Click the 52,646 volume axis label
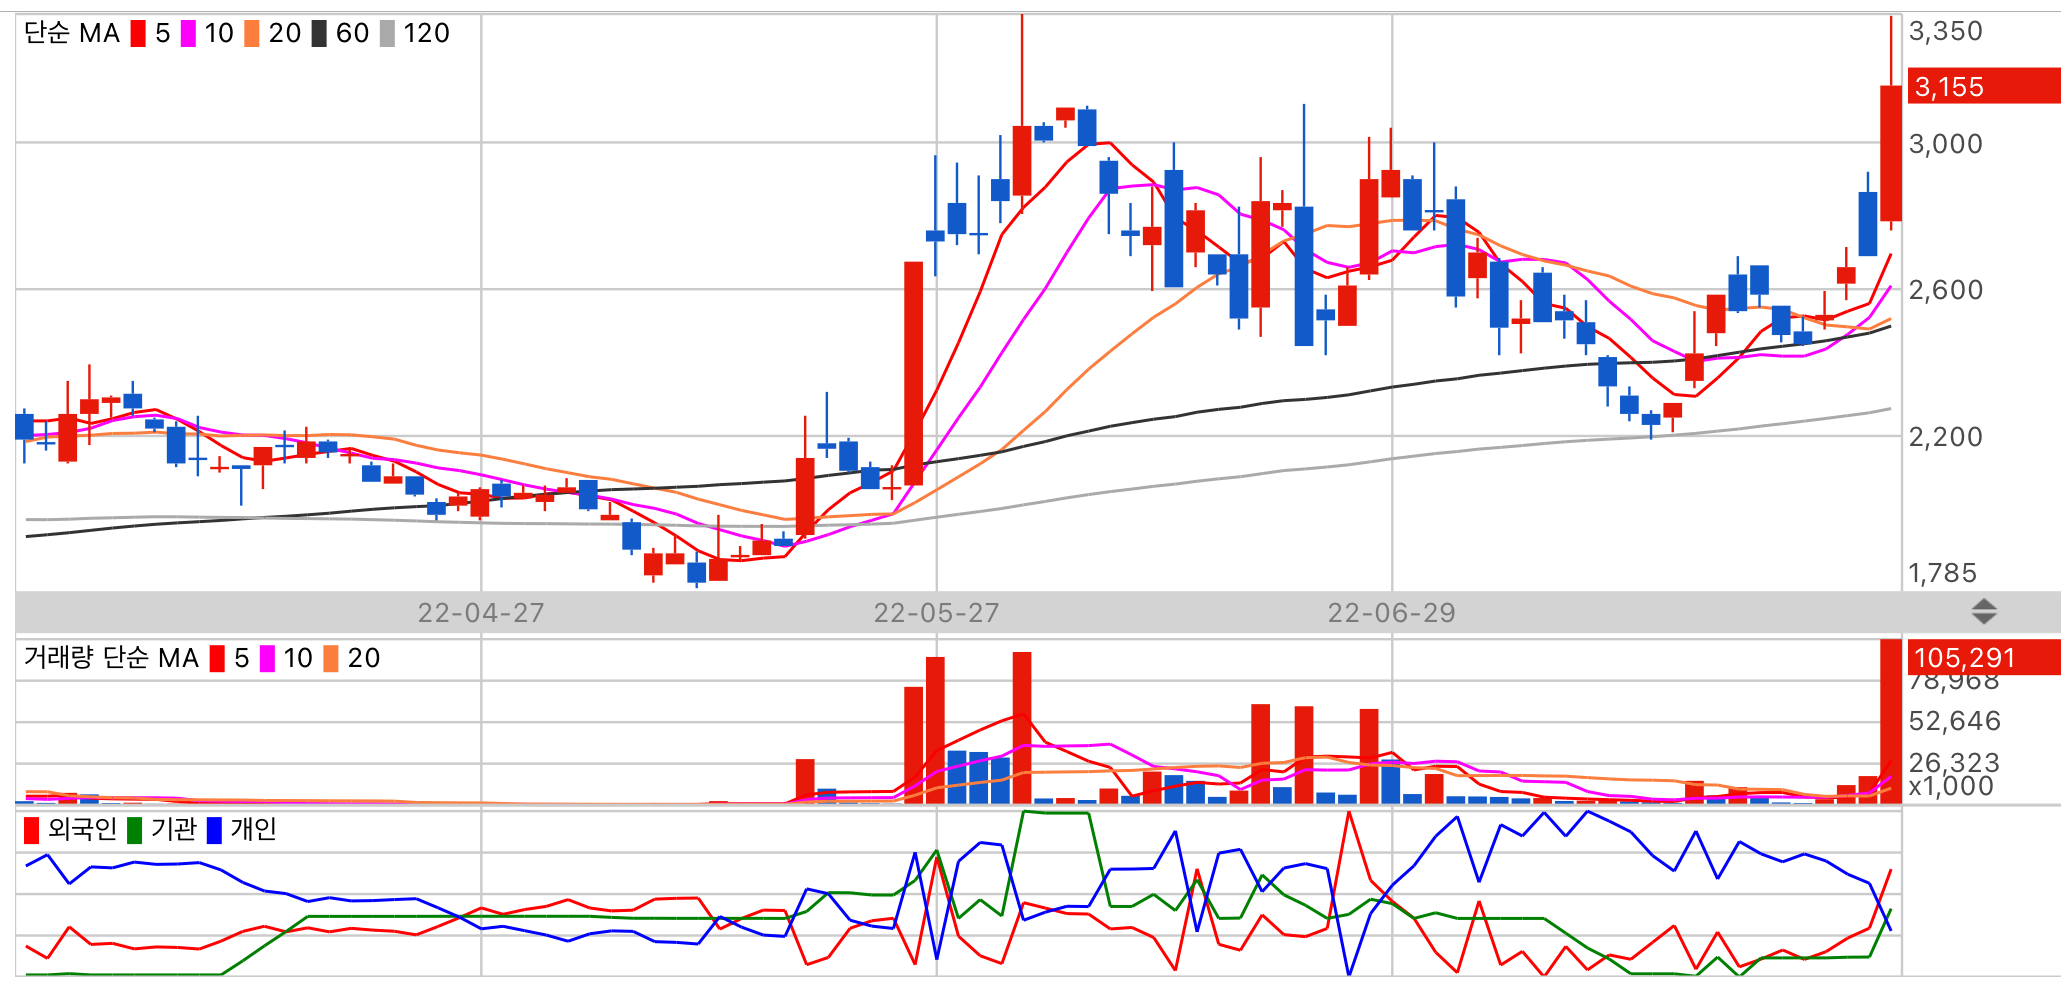Viewport: 2061px width, 988px height. coord(1955,721)
